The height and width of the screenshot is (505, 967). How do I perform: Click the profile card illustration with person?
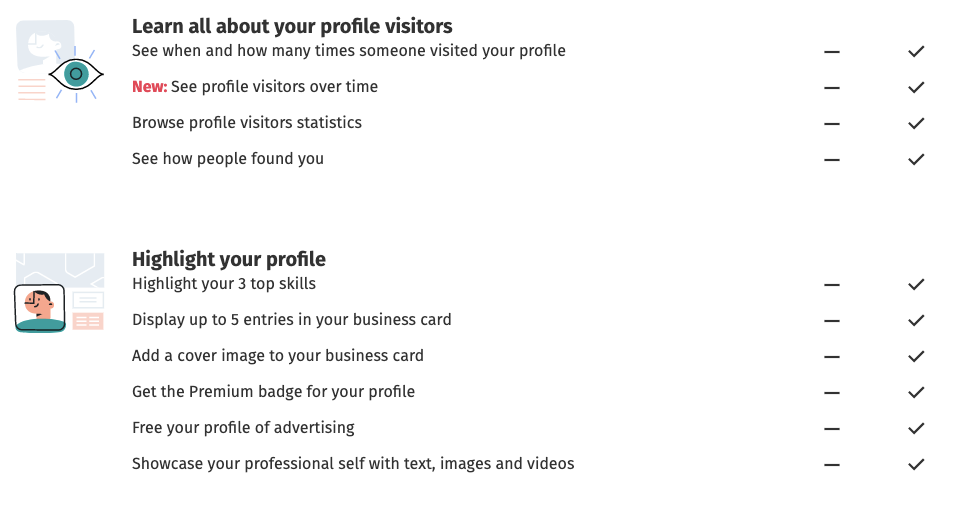[40, 309]
